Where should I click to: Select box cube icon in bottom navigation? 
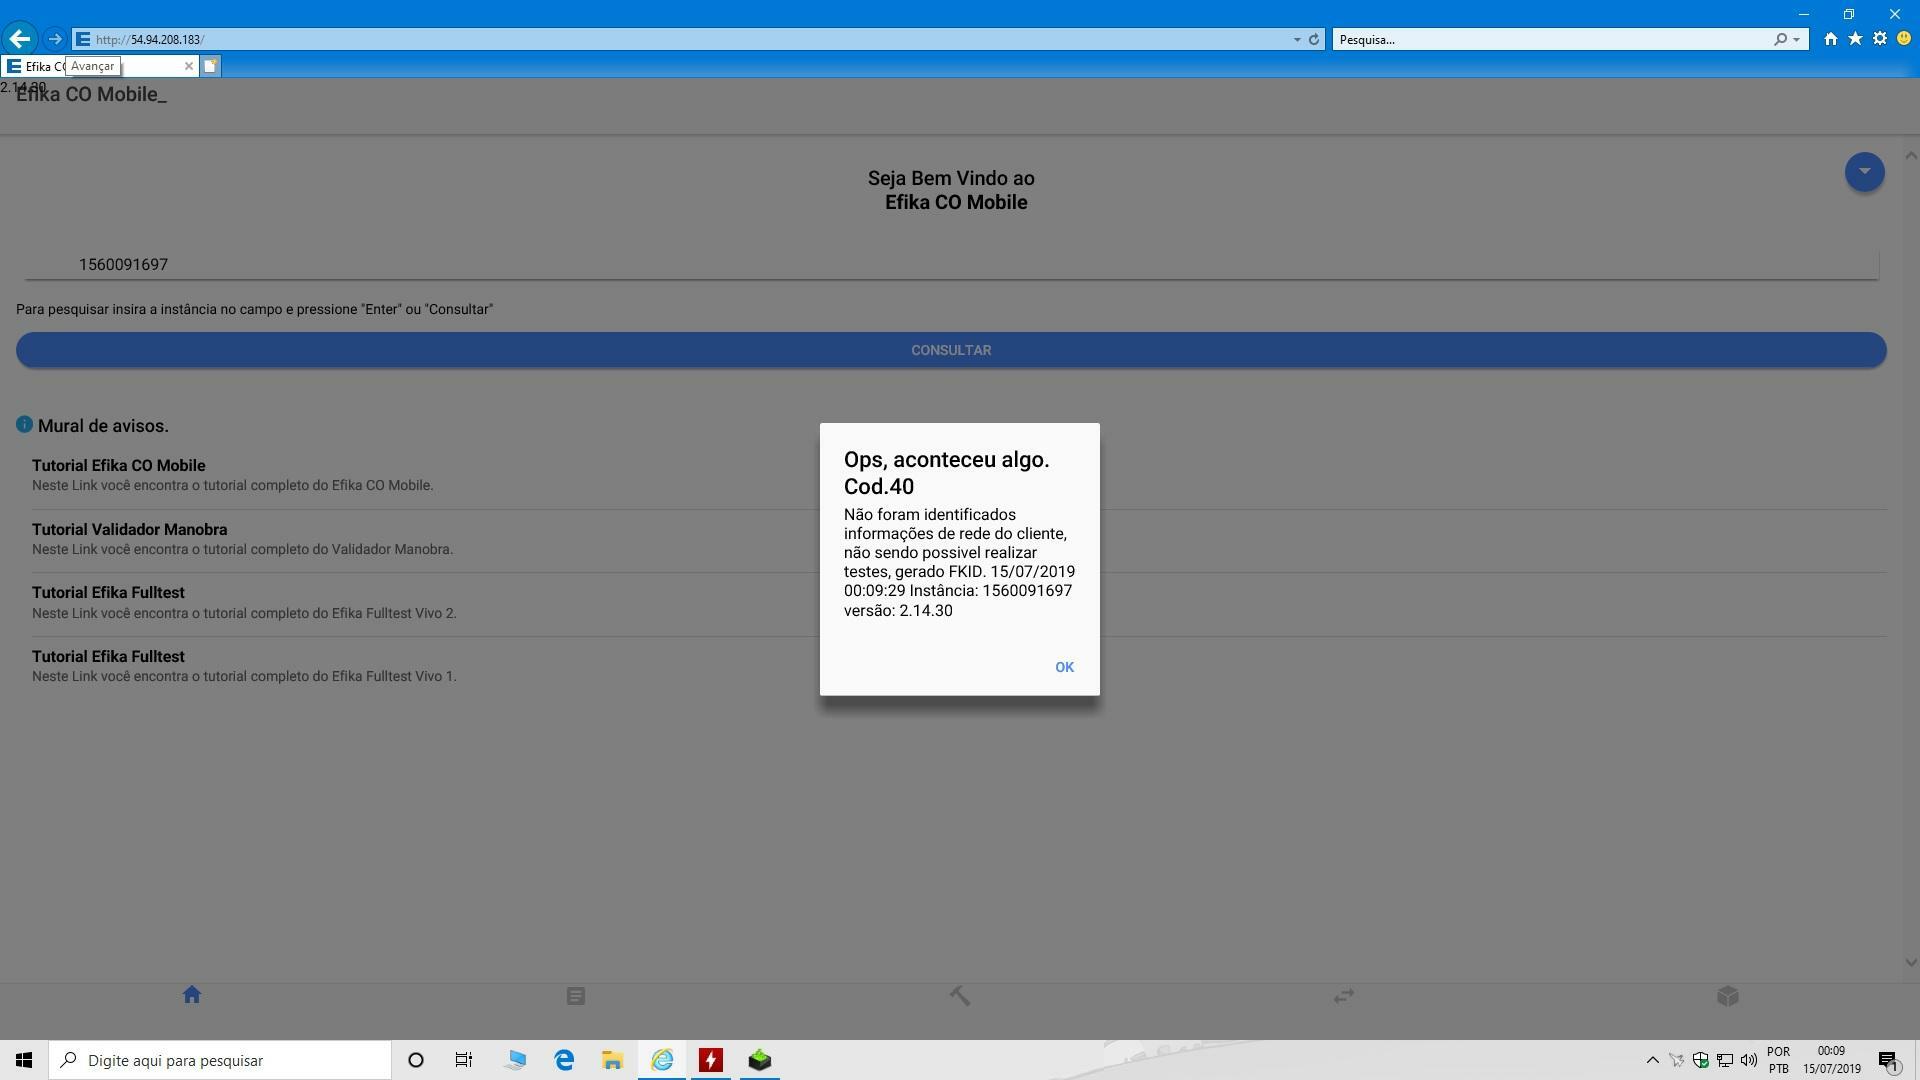pos(1727,996)
